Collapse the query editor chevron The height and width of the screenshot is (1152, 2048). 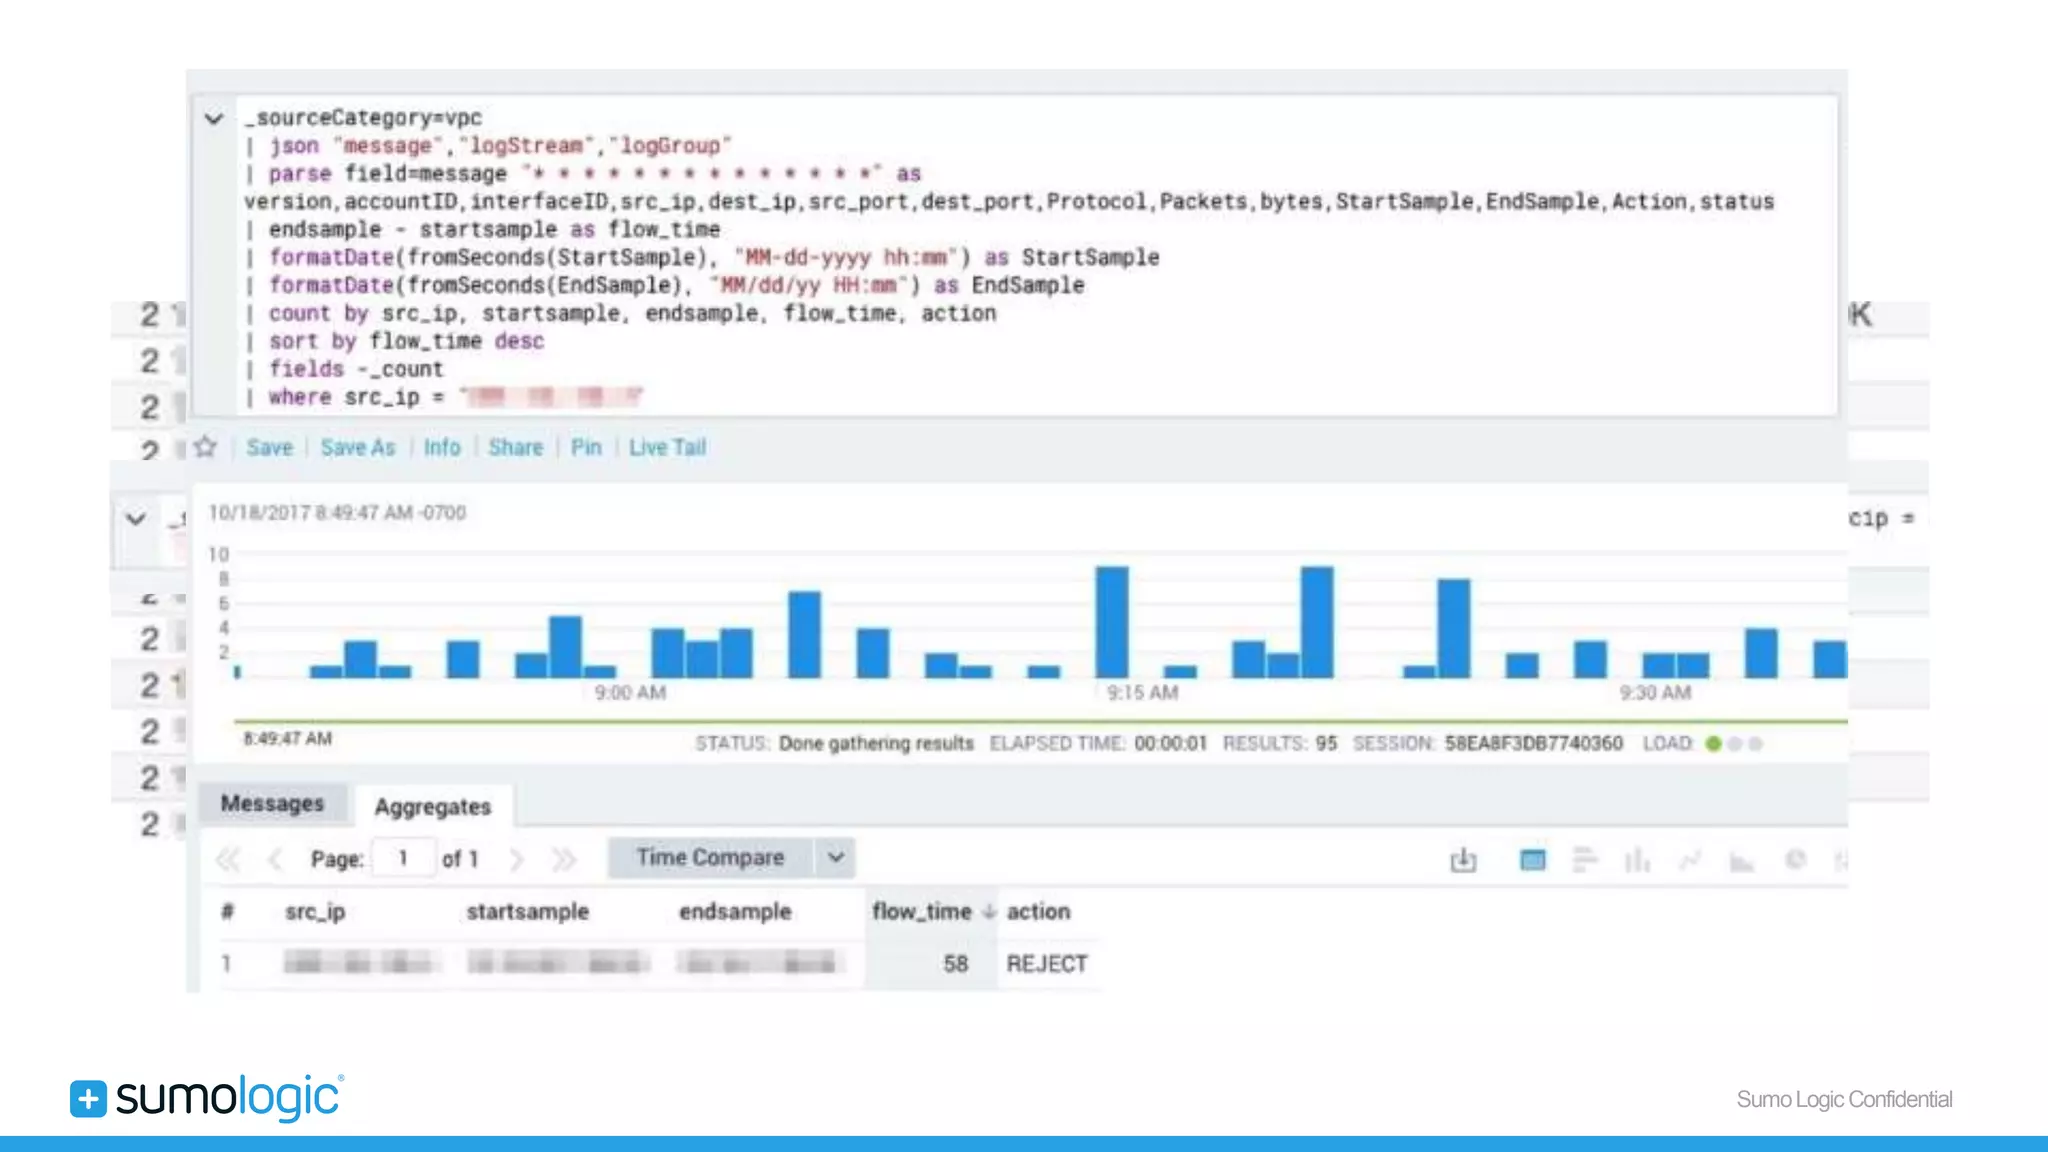(213, 119)
